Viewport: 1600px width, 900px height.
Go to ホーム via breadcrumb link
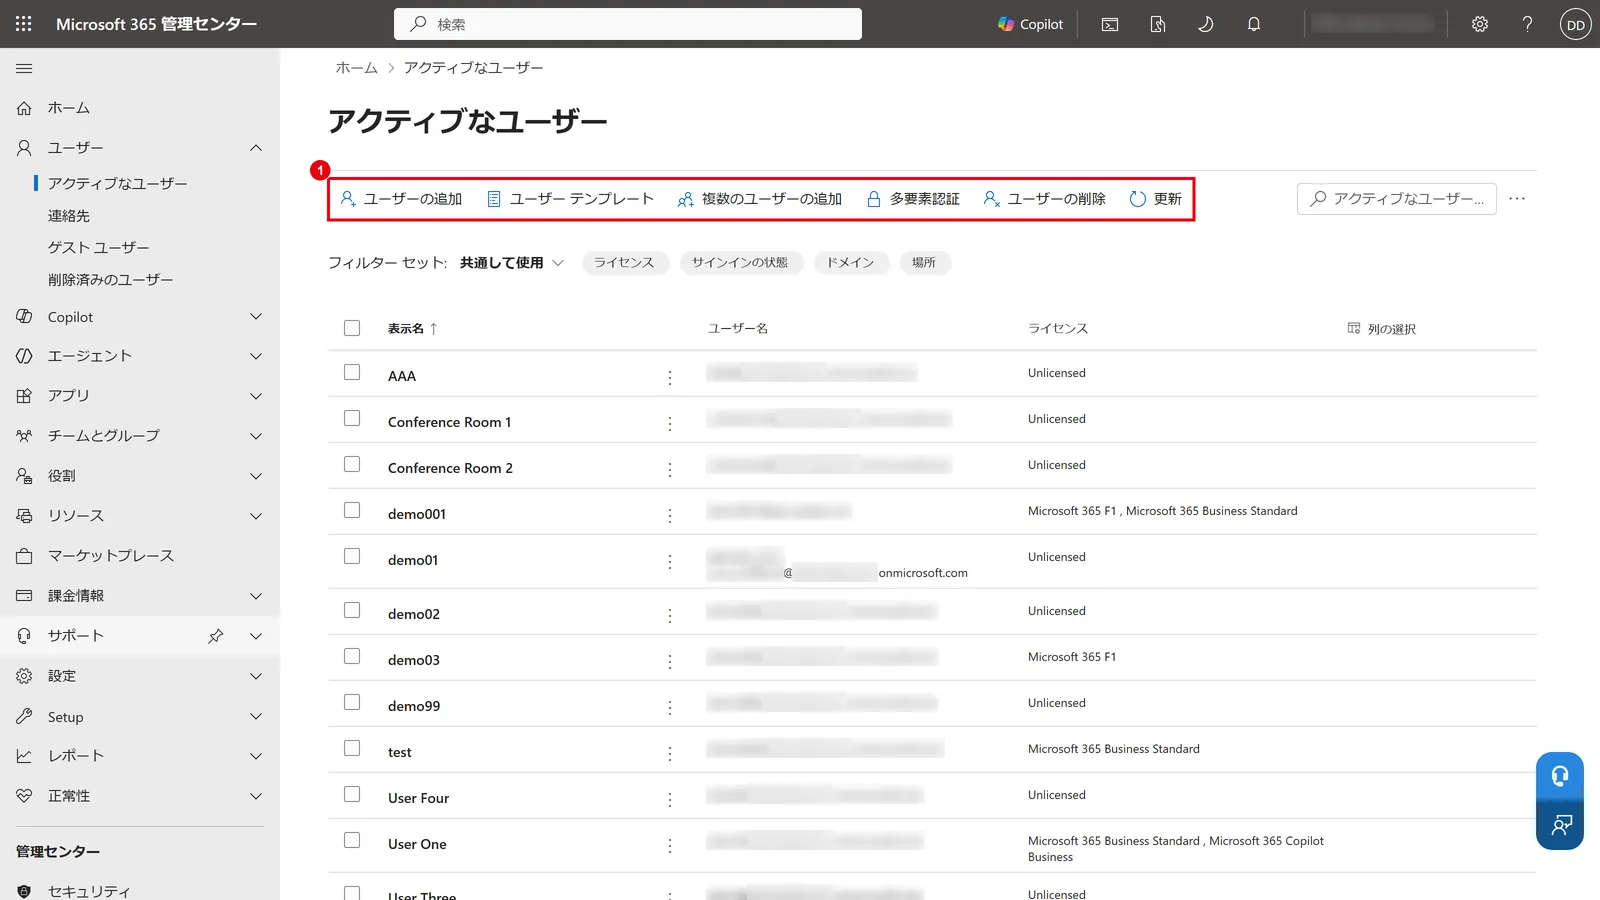tap(357, 68)
